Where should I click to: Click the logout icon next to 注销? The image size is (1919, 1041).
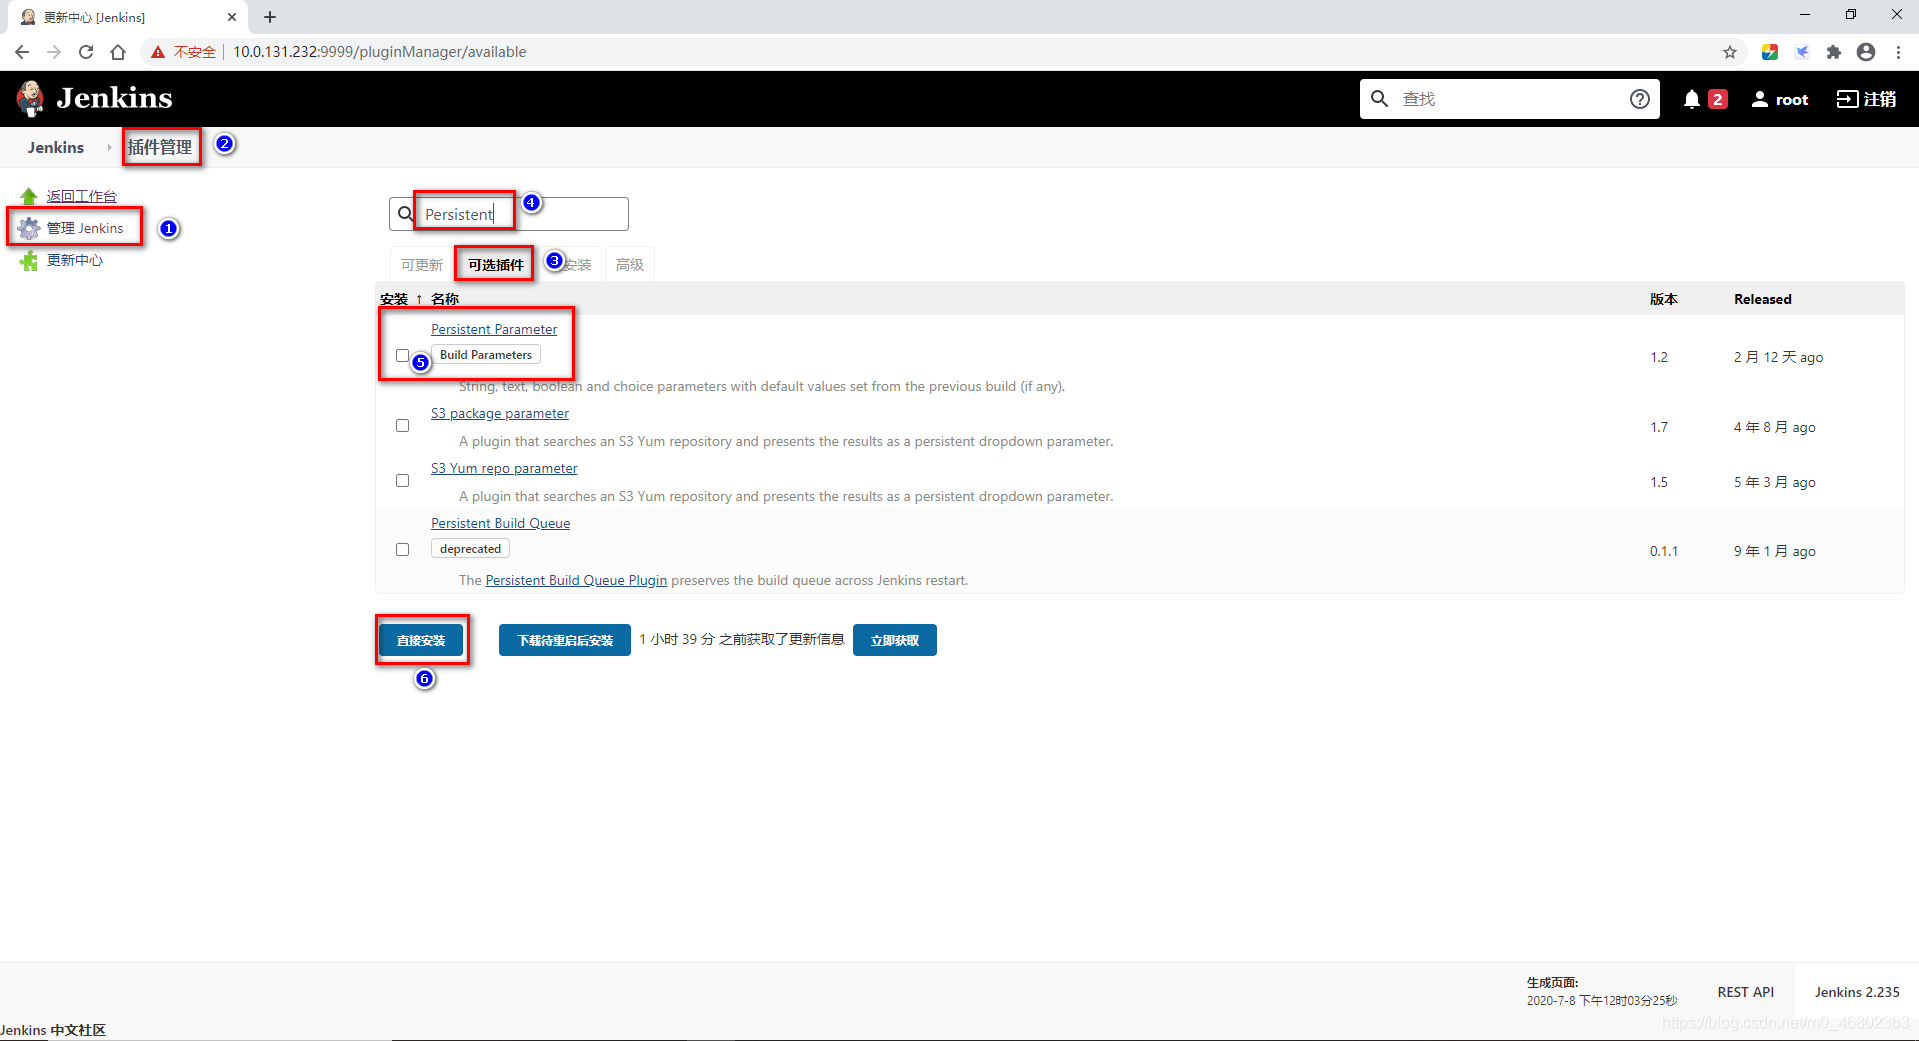(x=1848, y=99)
